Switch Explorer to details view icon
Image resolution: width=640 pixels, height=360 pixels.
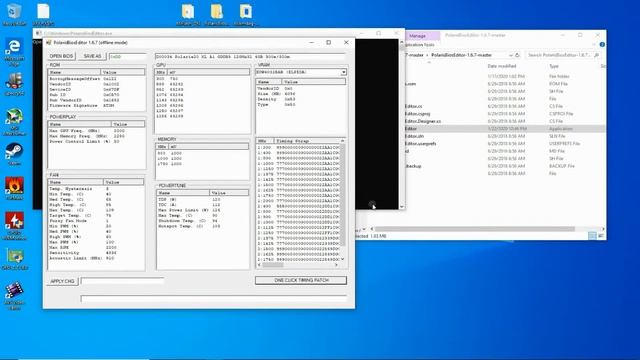pos(592,236)
